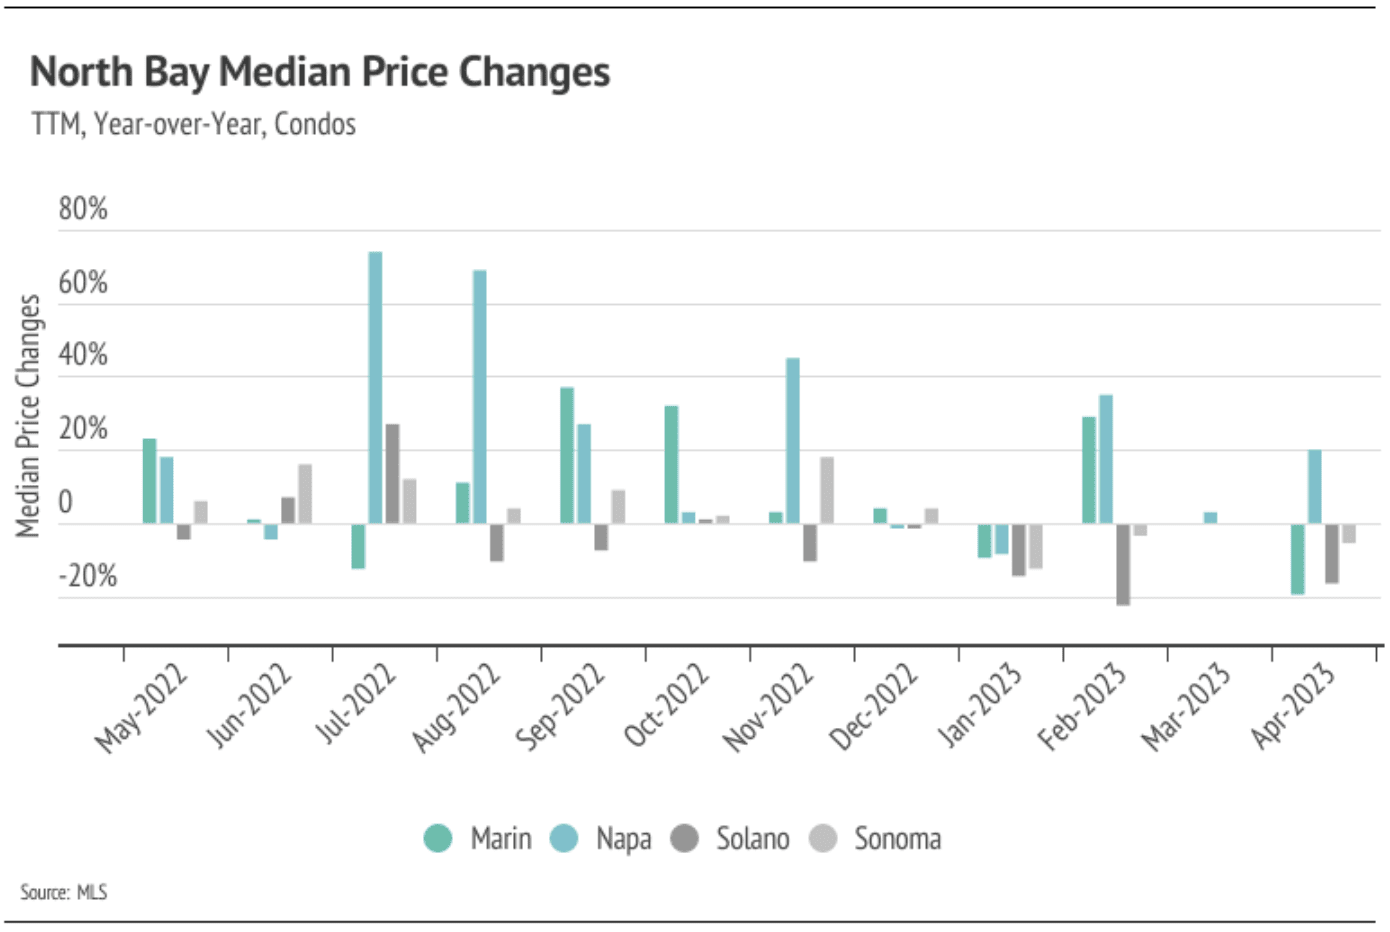Click the Marin bar for Oct-2022
Viewport: 1390px width, 932px height.
[671, 464]
